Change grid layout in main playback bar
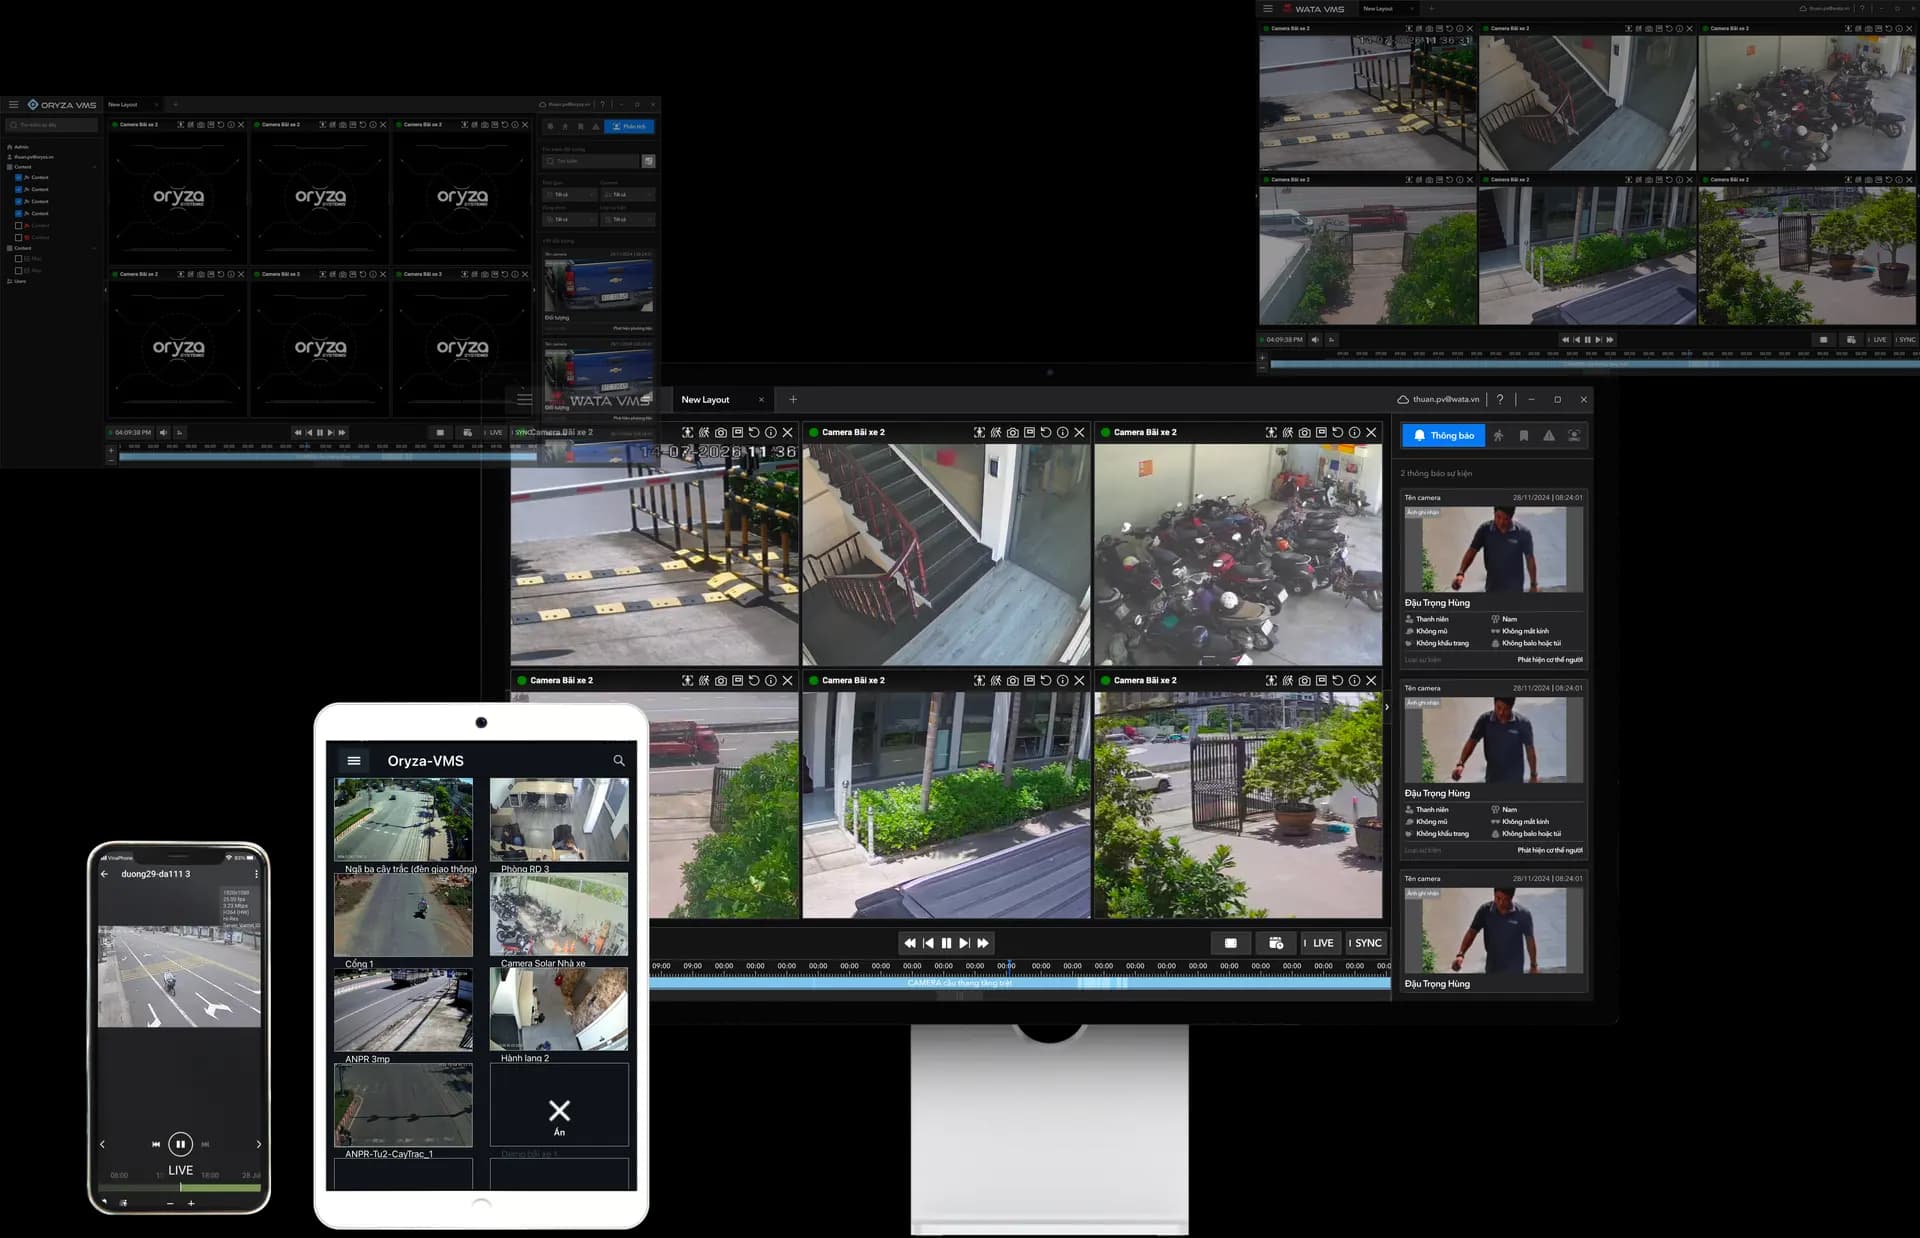The image size is (1920, 1238). (1231, 943)
